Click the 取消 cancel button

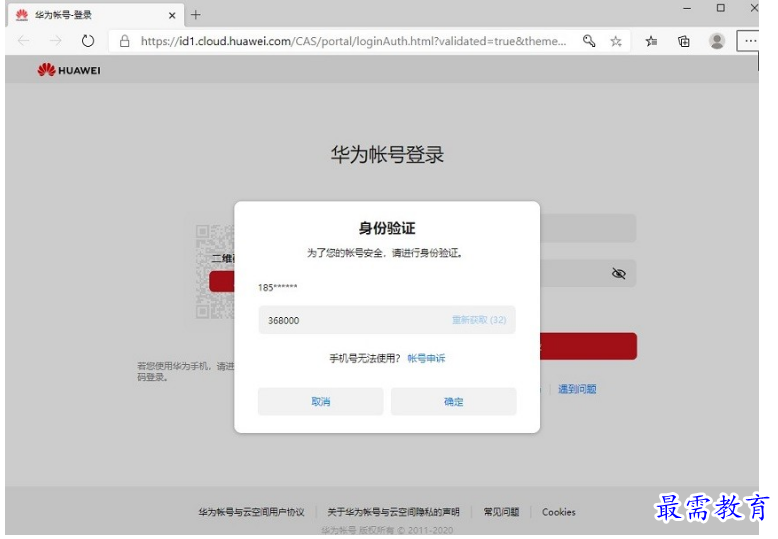point(321,401)
